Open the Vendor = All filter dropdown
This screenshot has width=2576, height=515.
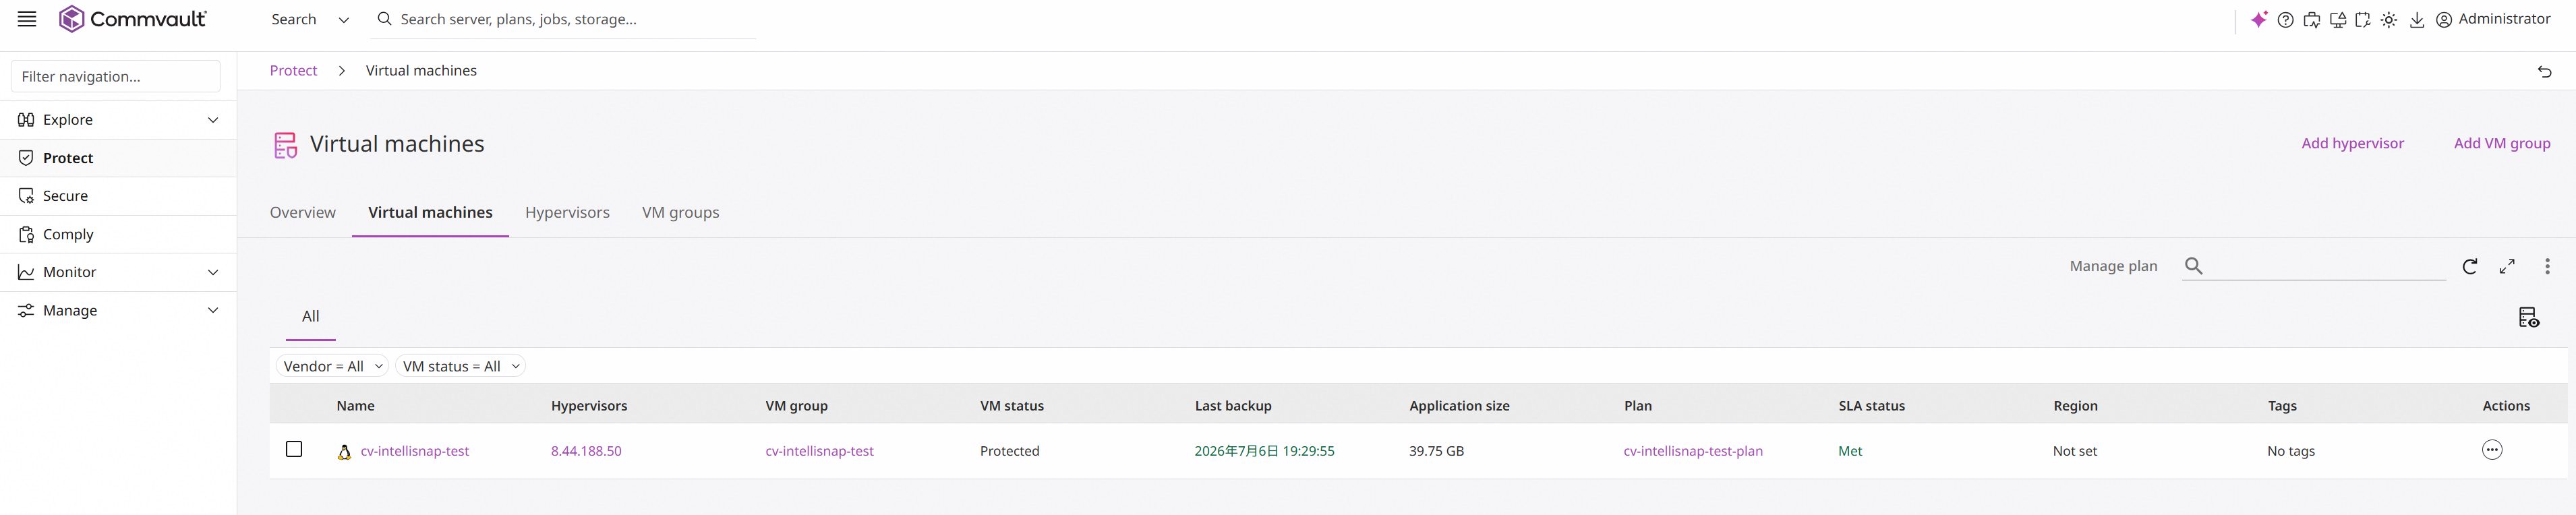tap(332, 366)
